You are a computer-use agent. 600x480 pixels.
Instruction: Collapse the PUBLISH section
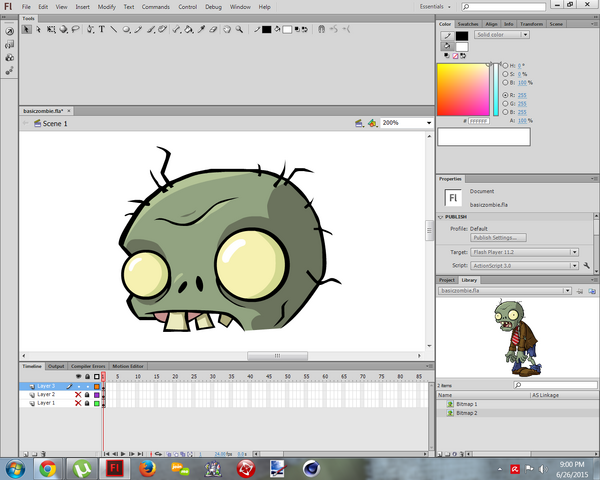(x=440, y=217)
